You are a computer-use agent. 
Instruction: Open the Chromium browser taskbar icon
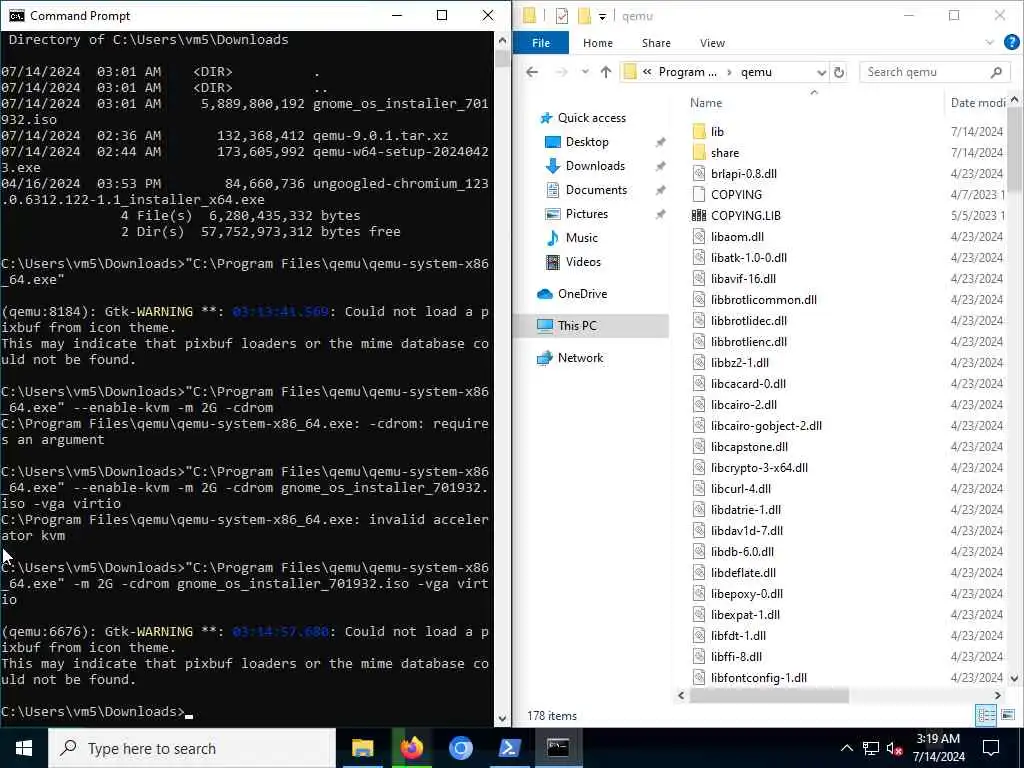click(460, 748)
